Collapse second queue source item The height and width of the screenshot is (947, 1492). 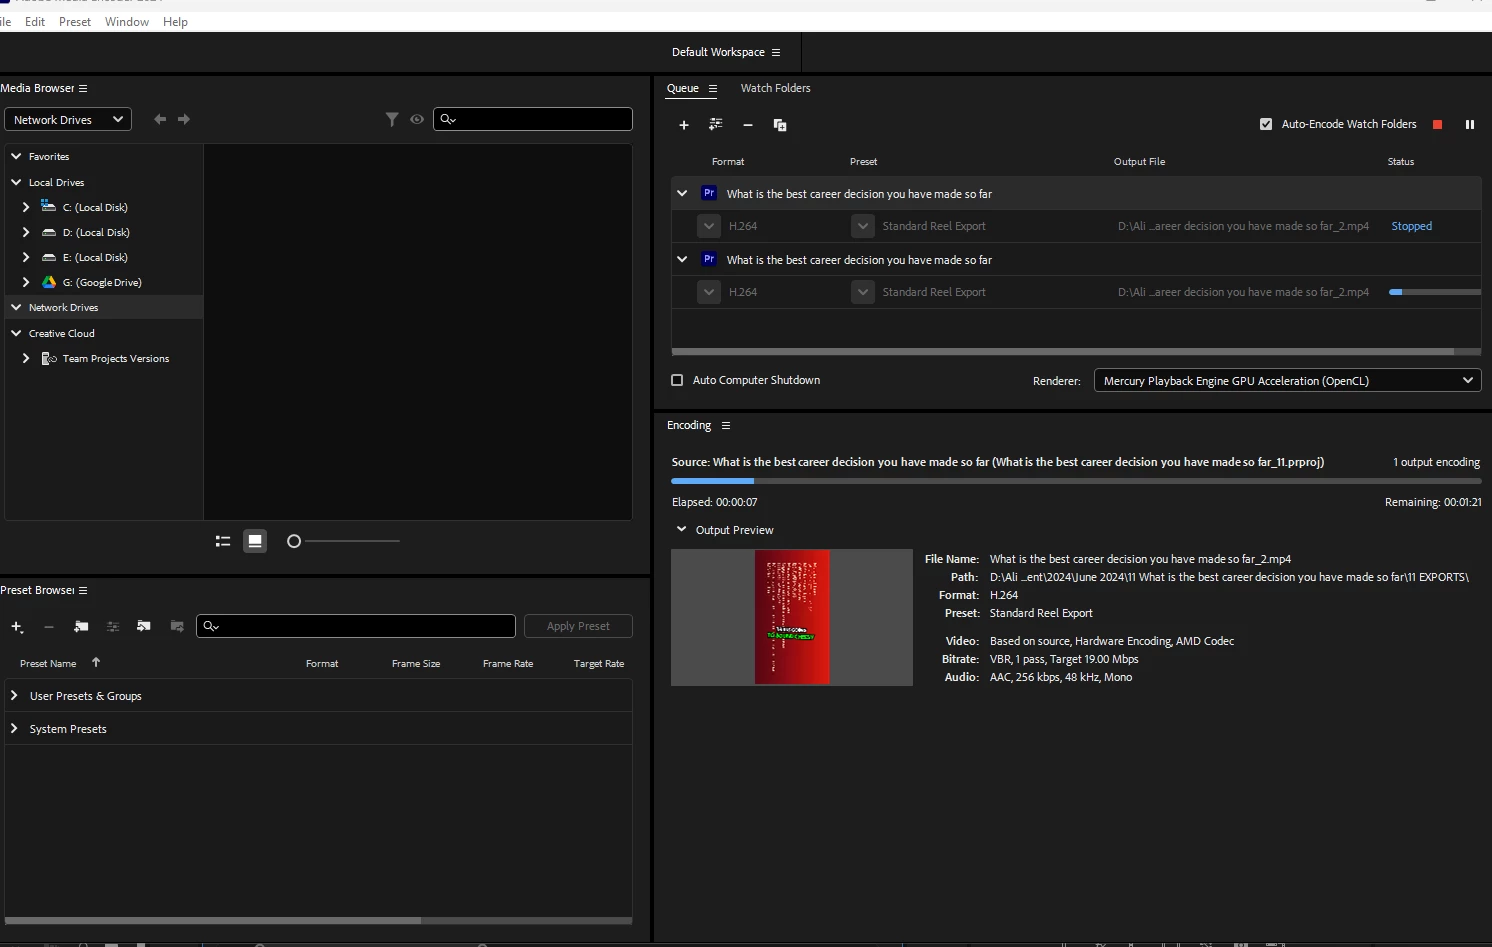[682, 259]
